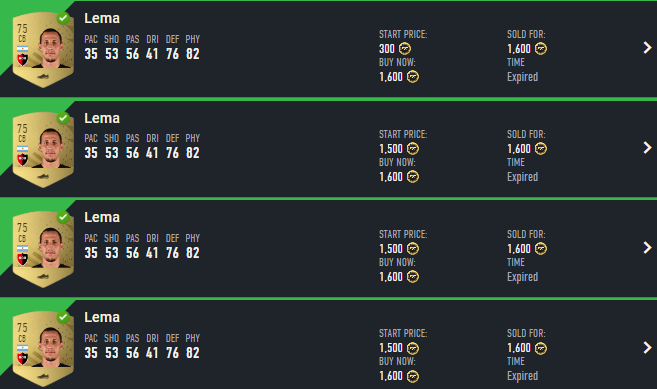Open the first Lema gold player card
The width and height of the screenshot is (657, 389).
pos(44,50)
